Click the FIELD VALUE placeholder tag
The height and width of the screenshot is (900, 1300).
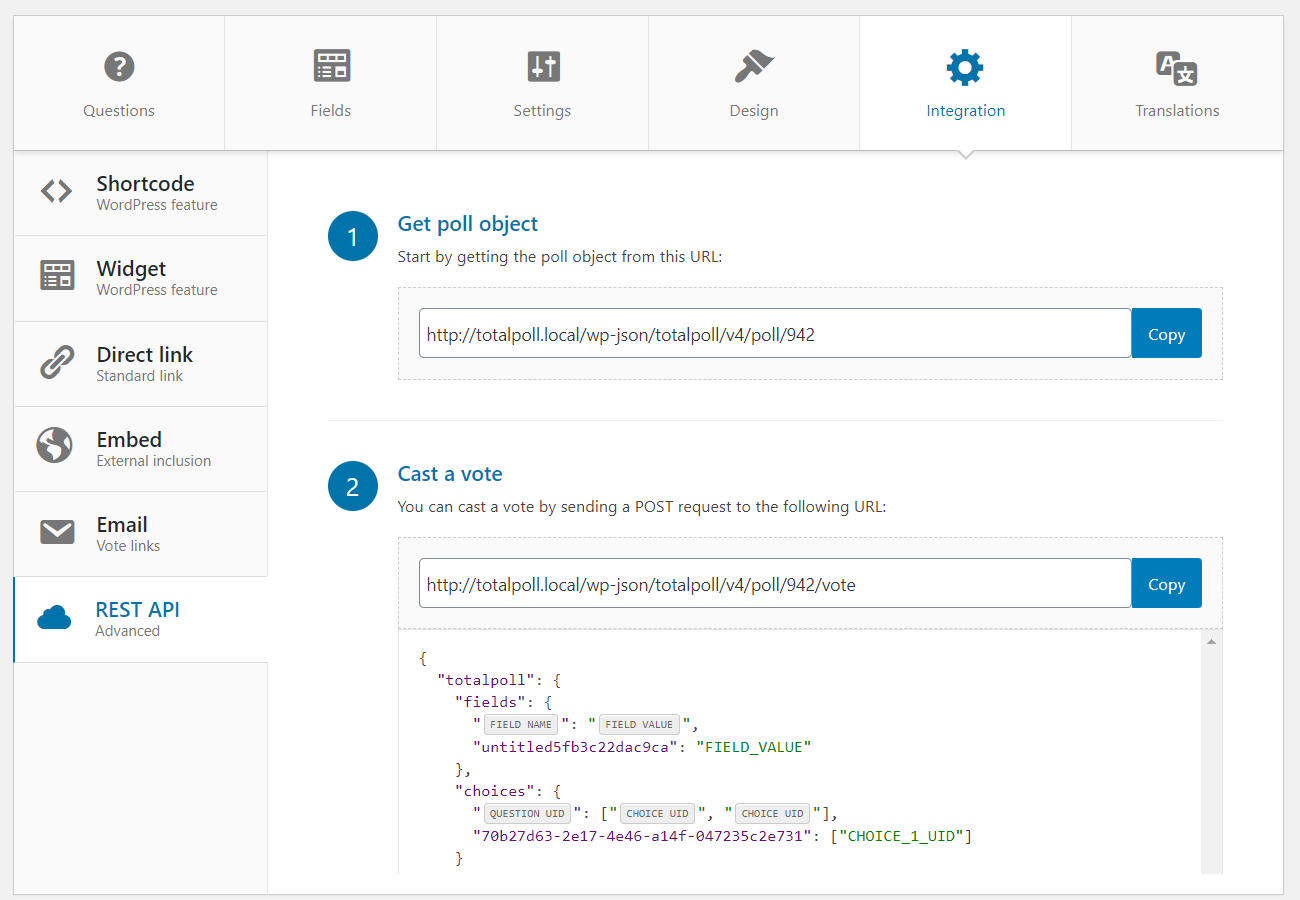point(640,725)
